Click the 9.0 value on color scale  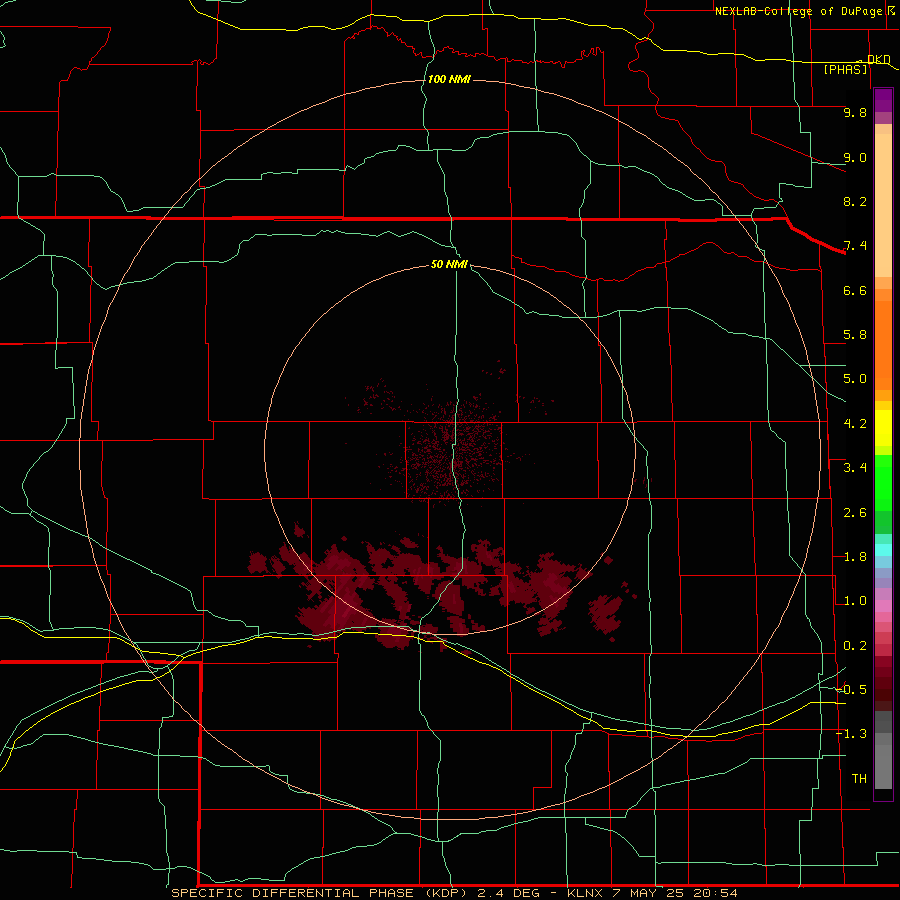coord(855,157)
